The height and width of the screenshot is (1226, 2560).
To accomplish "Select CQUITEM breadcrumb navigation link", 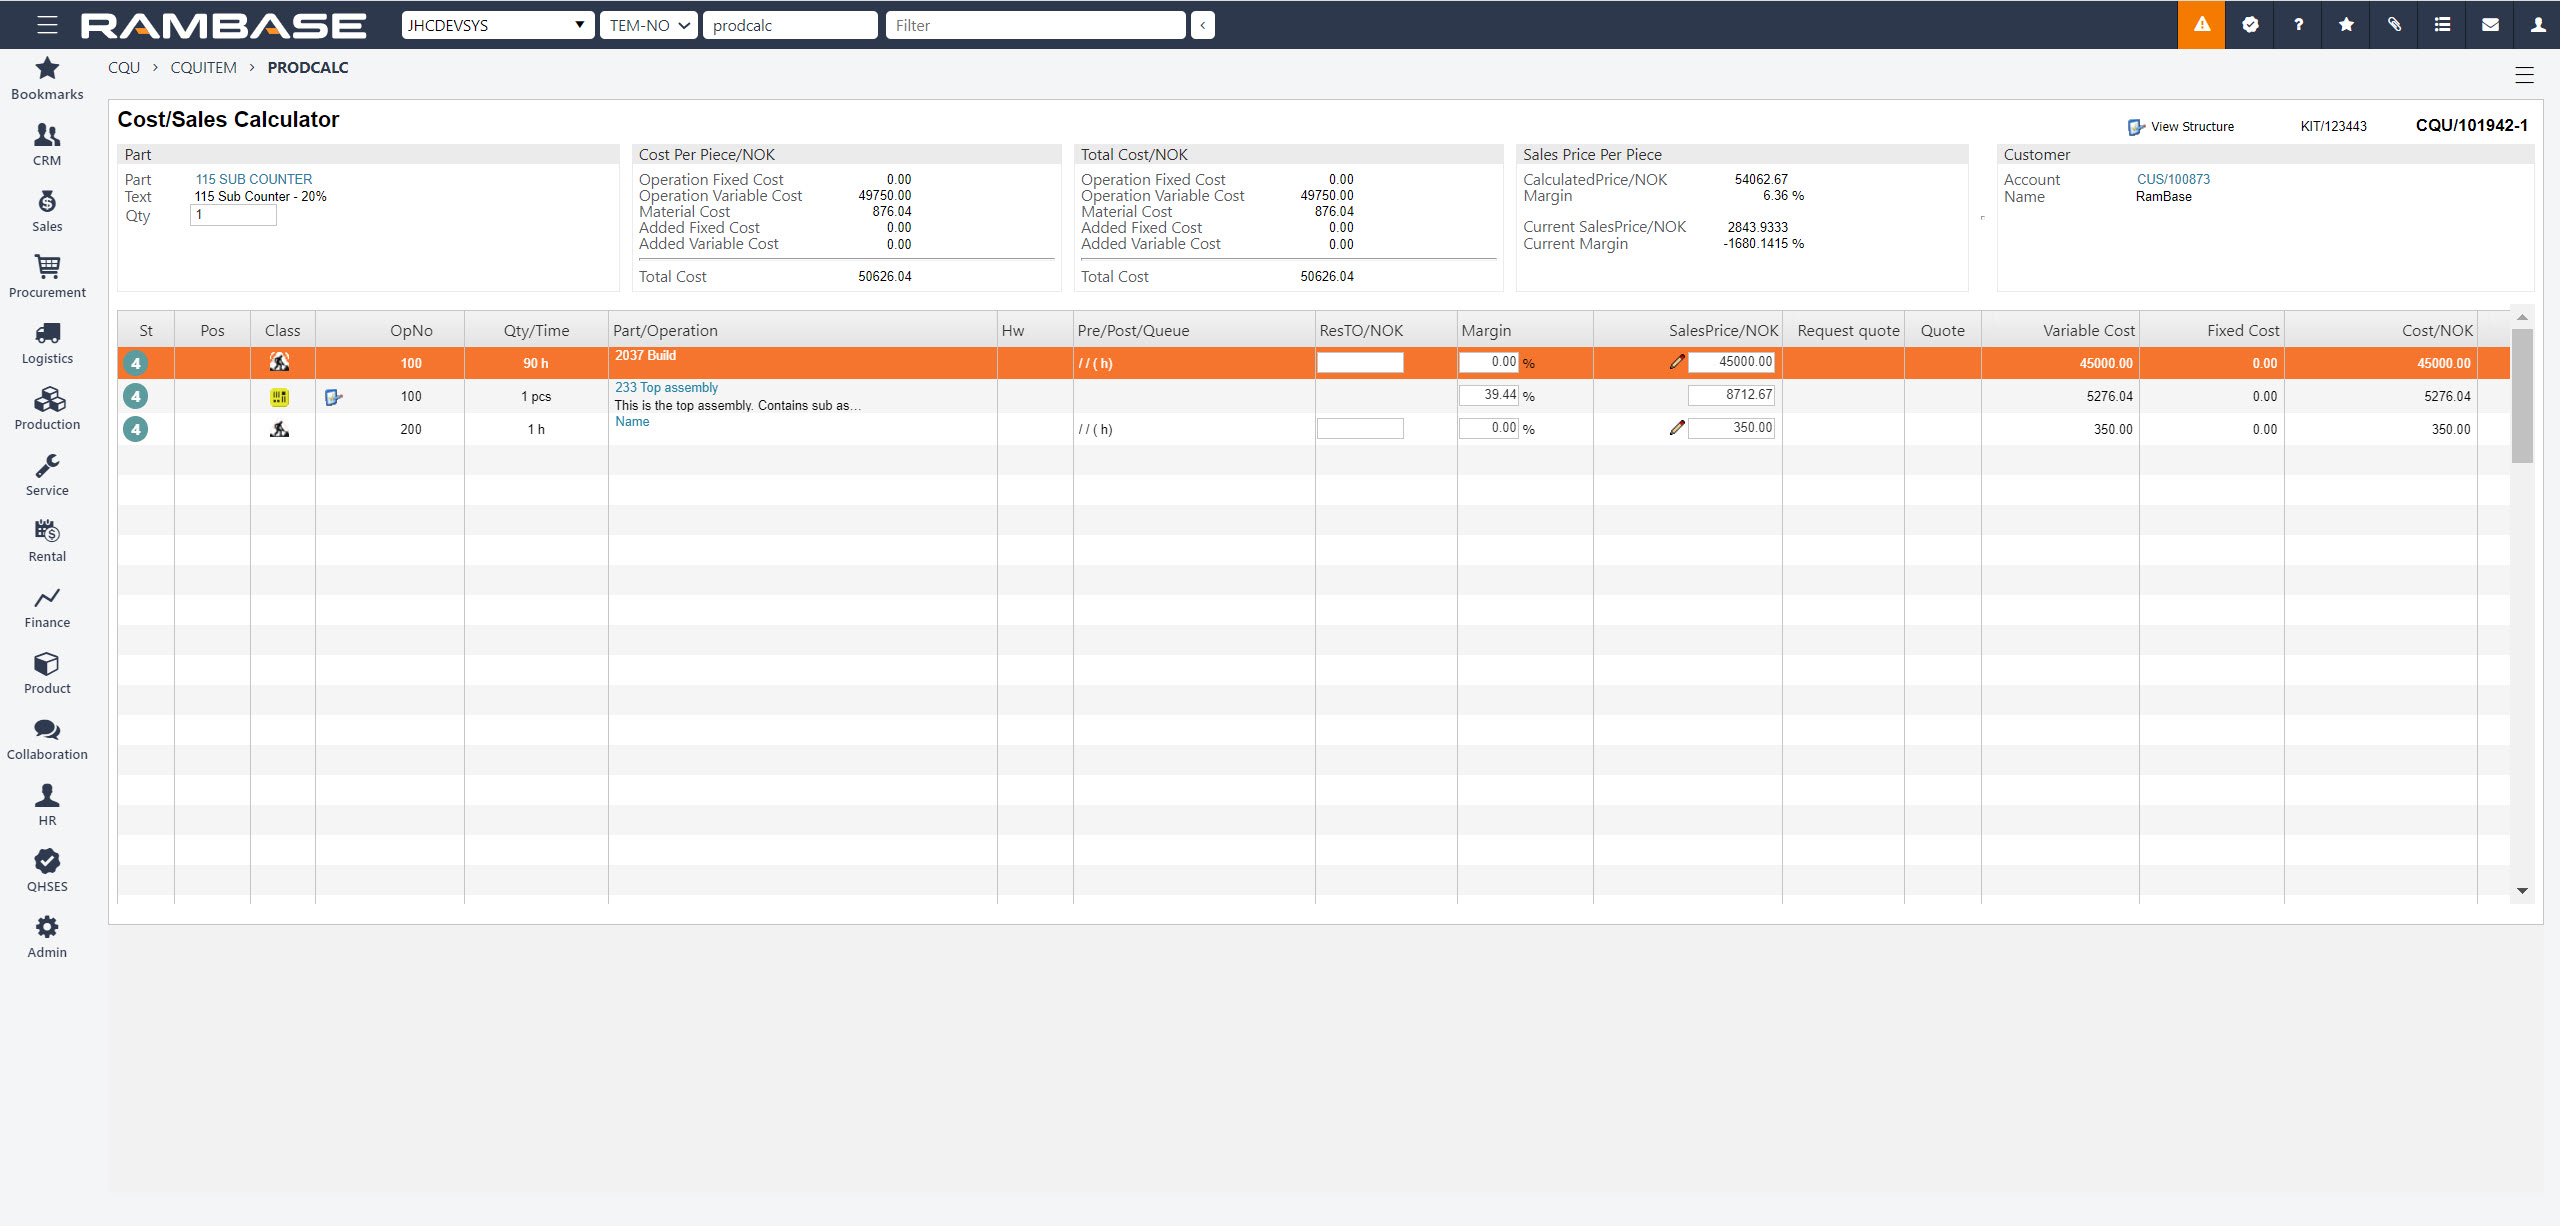I will [201, 67].
